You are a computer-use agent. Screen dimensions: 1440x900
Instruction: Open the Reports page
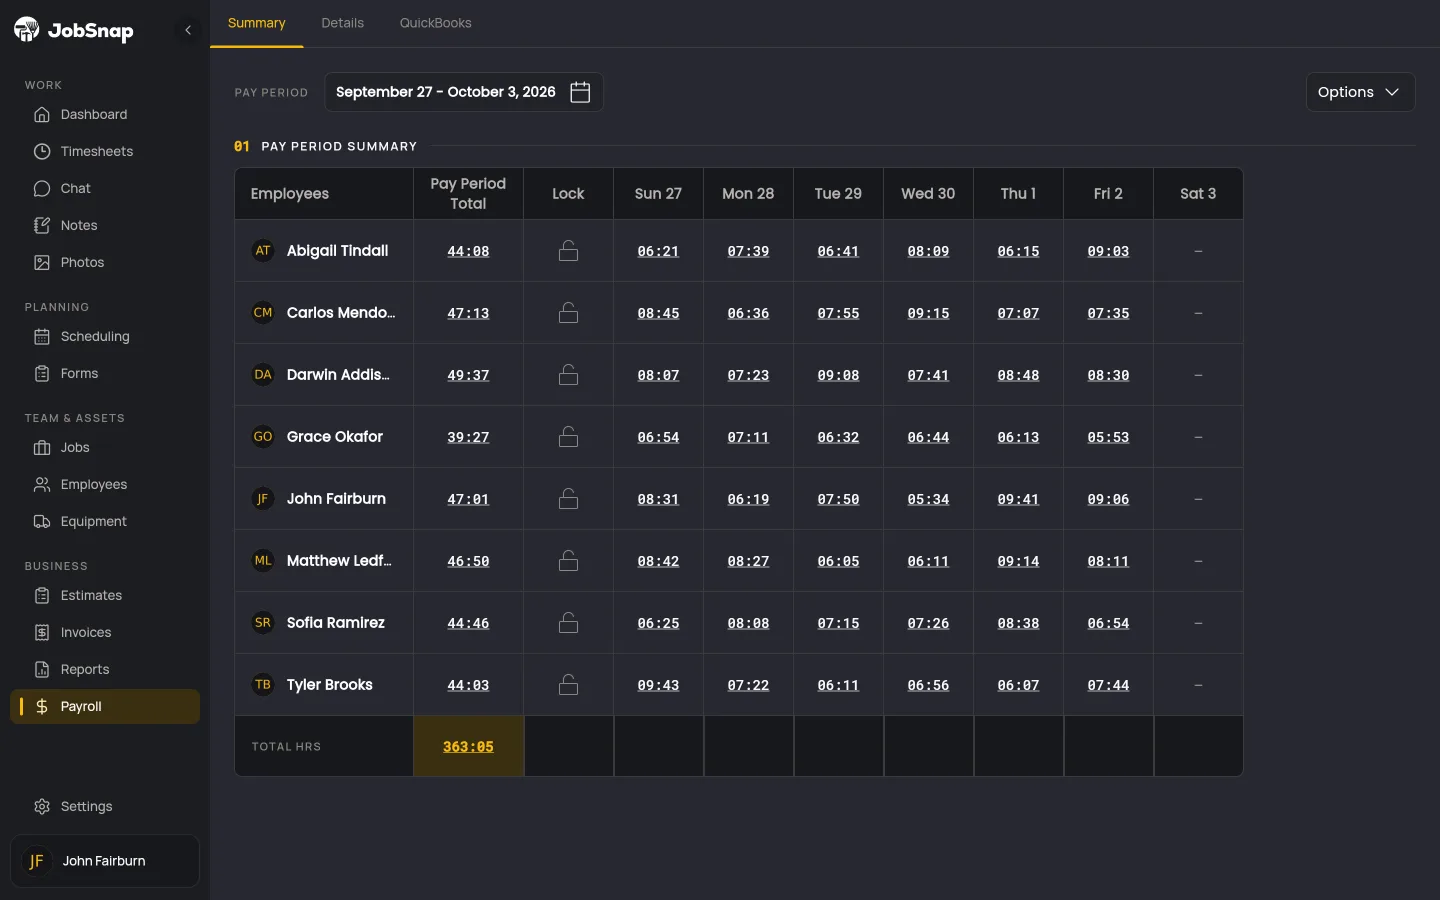[105, 669]
